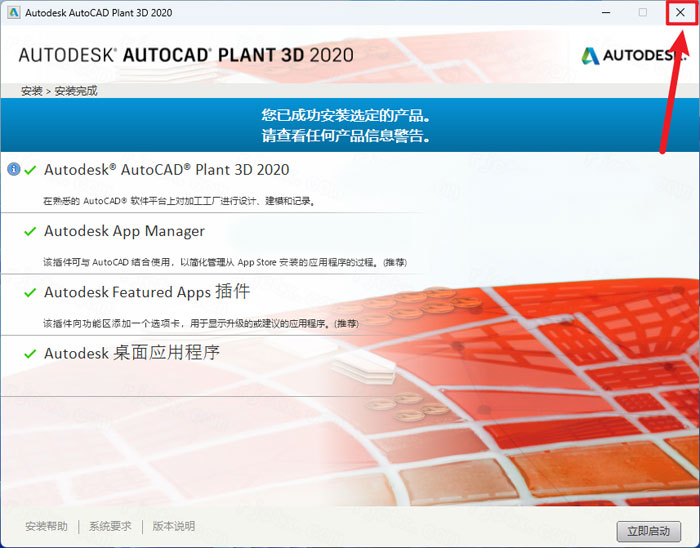Click the disabled maximize button
This screenshot has width=700, height=548.
[x=642, y=12]
